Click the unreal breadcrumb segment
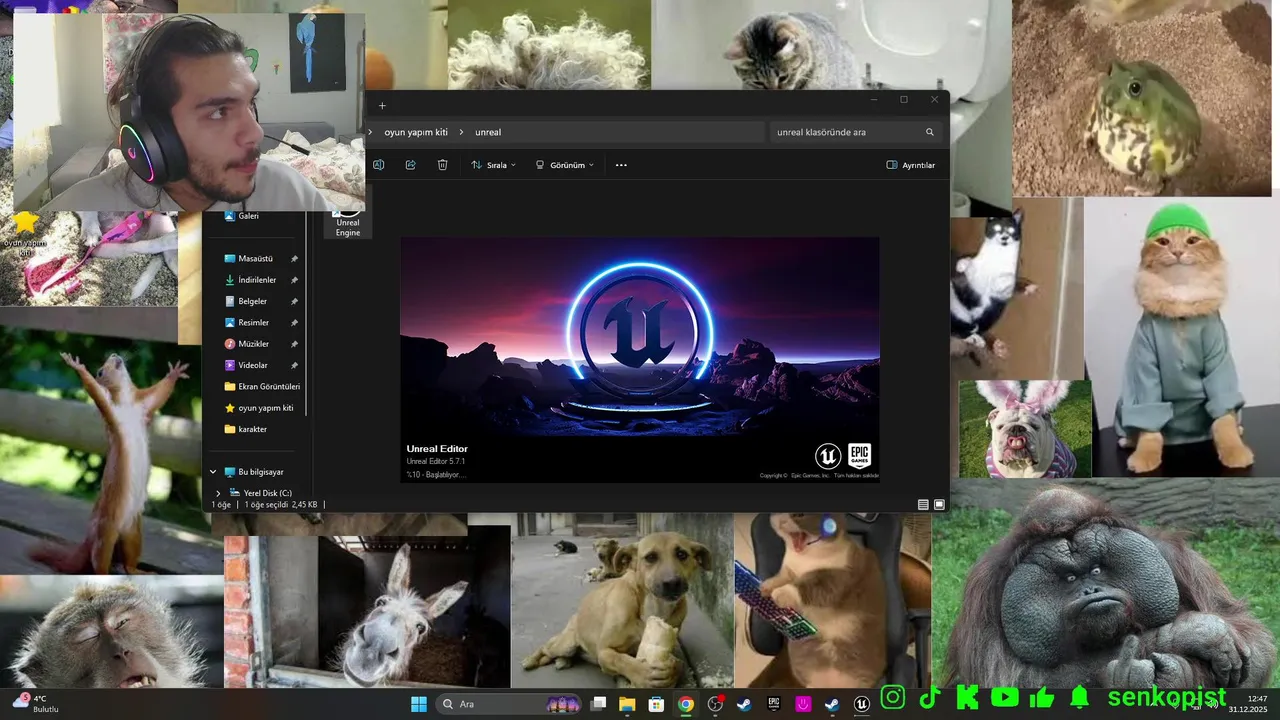This screenshot has height=720, width=1280. click(488, 132)
